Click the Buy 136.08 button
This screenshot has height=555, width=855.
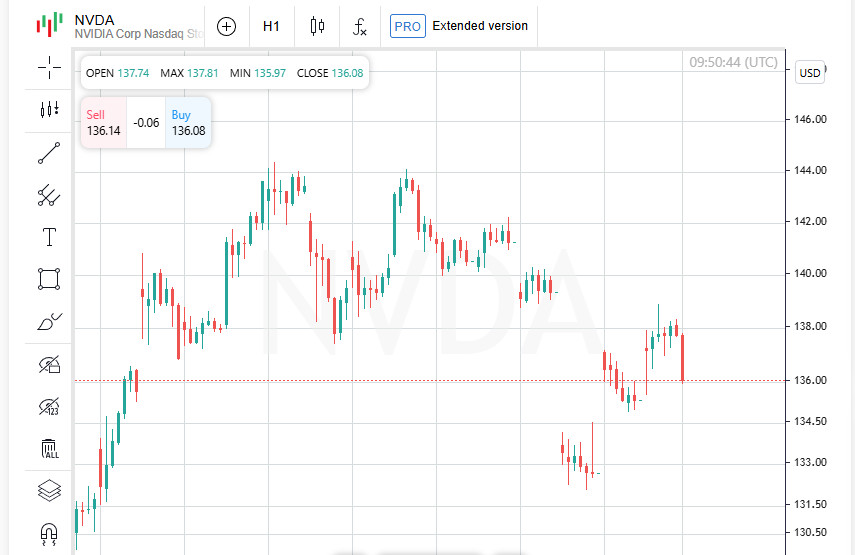tap(188, 123)
